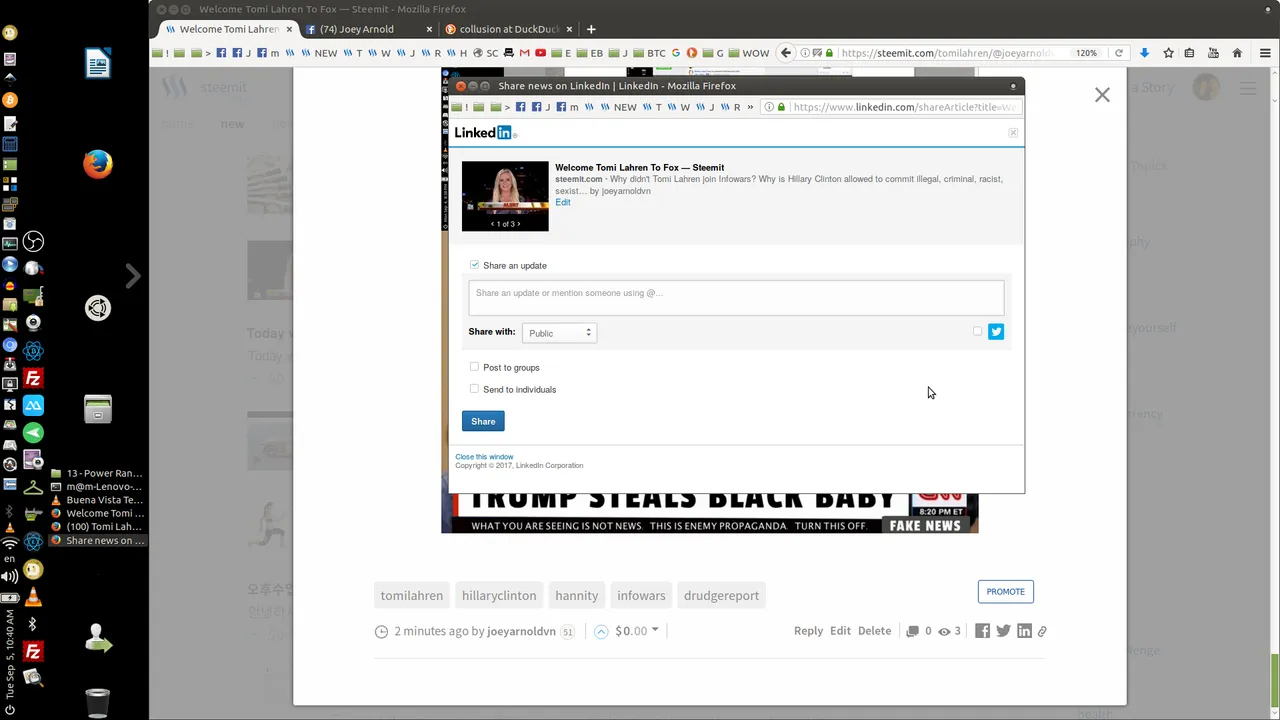Click Edit link in LinkedIn article preview
This screenshot has width=1280, height=720.
click(x=563, y=203)
